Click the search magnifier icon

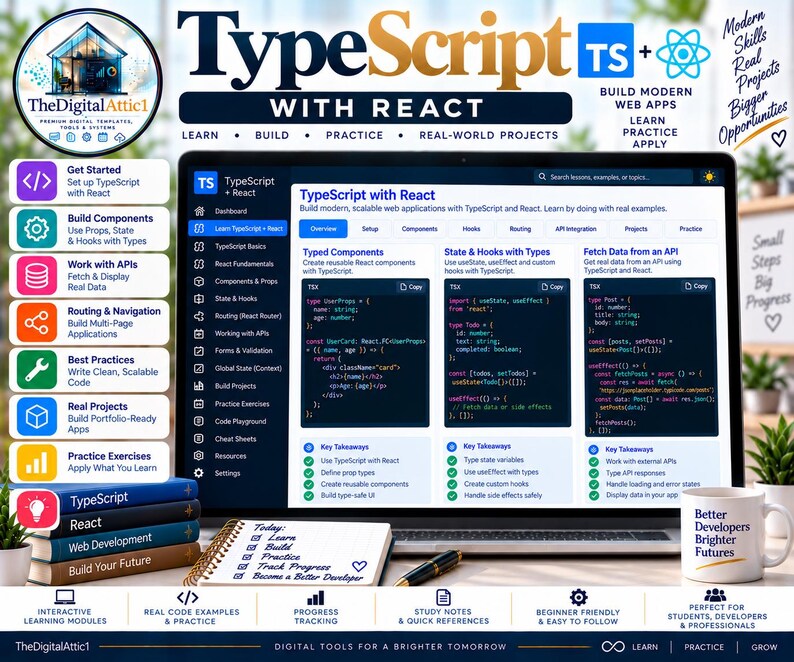(x=542, y=177)
